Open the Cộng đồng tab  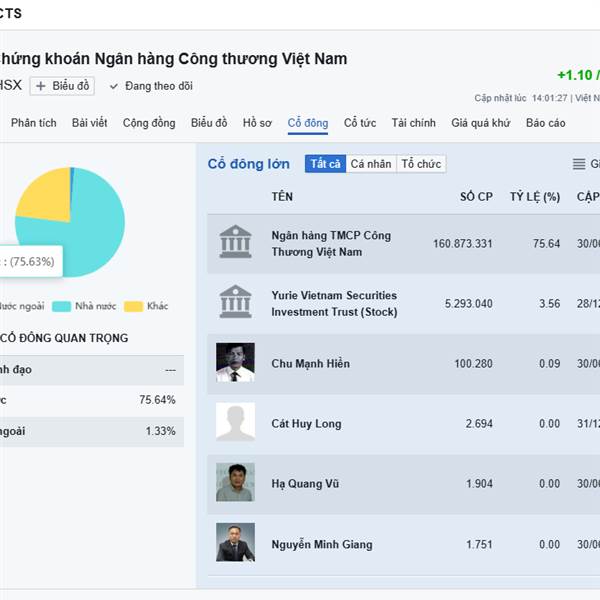pos(149,123)
